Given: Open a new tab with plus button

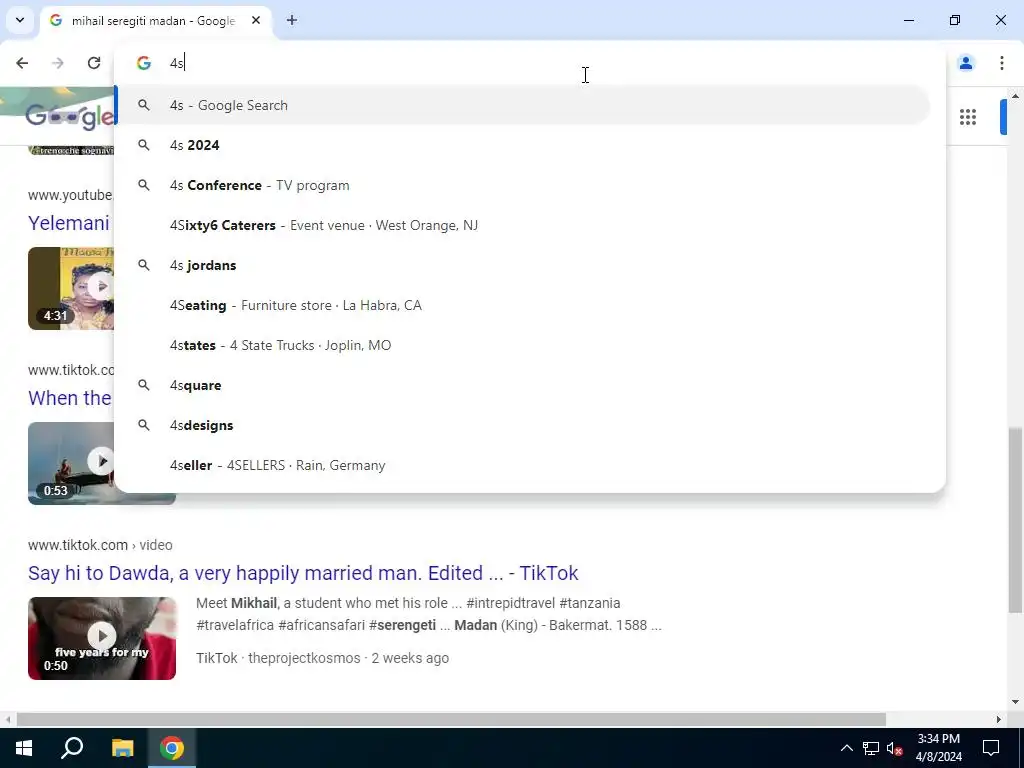Looking at the screenshot, I should [292, 20].
